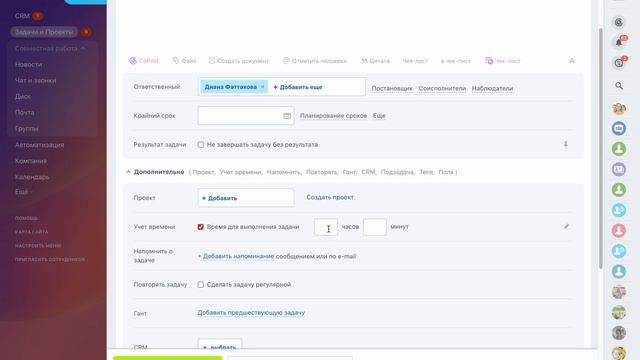Open Компания in the sidebar
The height and width of the screenshot is (360, 640).
tap(31, 161)
